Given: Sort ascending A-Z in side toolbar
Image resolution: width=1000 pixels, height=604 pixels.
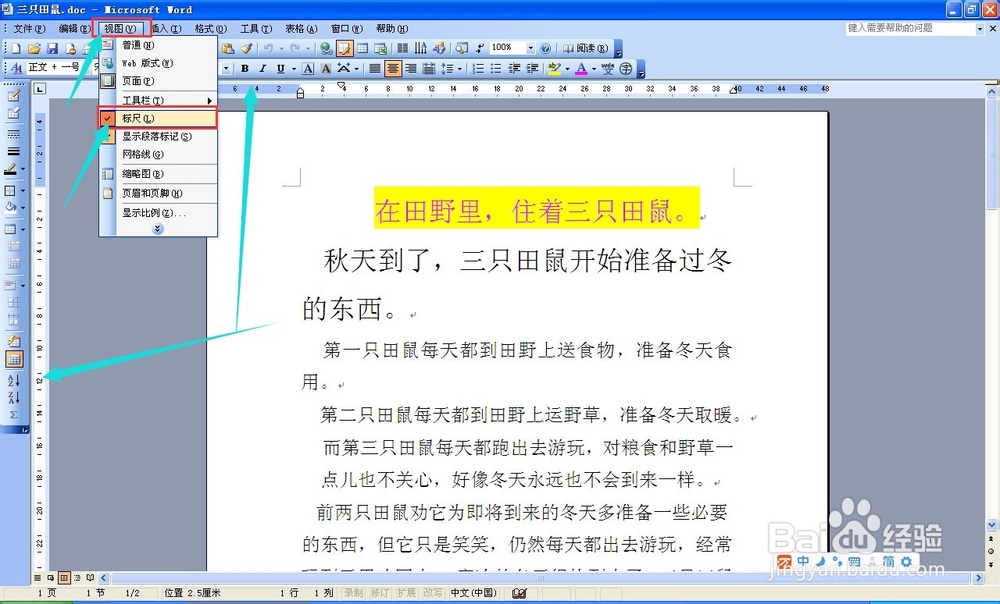Looking at the screenshot, I should [x=13, y=380].
